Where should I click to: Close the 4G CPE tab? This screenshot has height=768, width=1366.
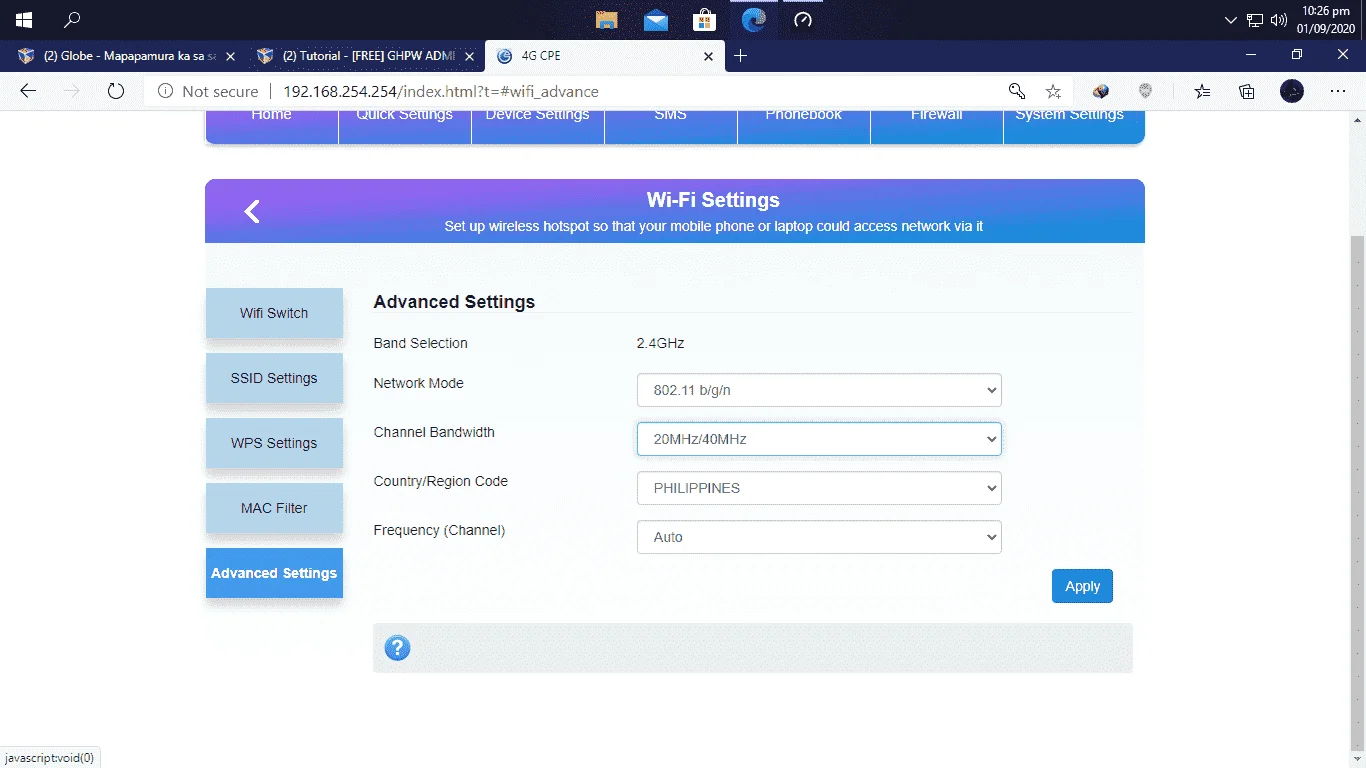[708, 56]
